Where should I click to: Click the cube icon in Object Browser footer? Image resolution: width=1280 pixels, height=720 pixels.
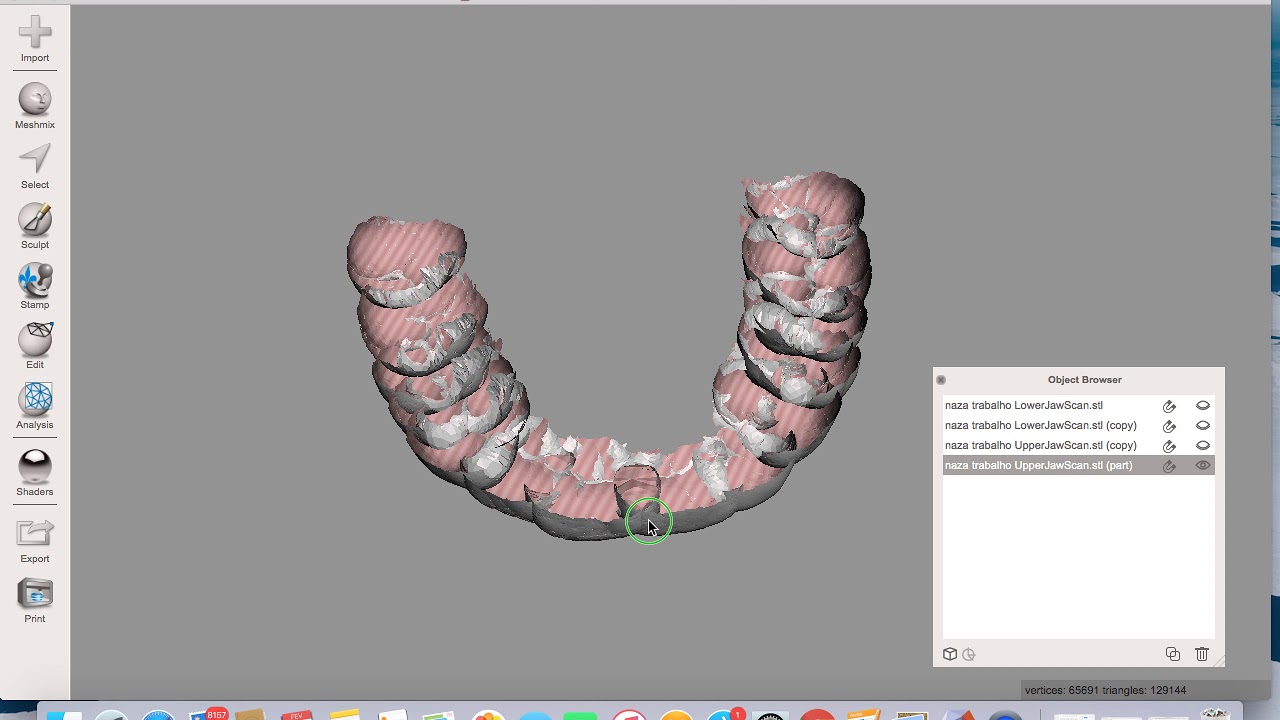point(950,654)
